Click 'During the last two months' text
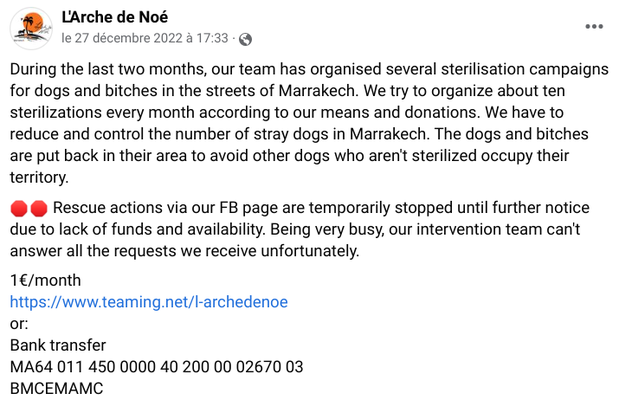The height and width of the screenshot is (400, 619). 107,69
